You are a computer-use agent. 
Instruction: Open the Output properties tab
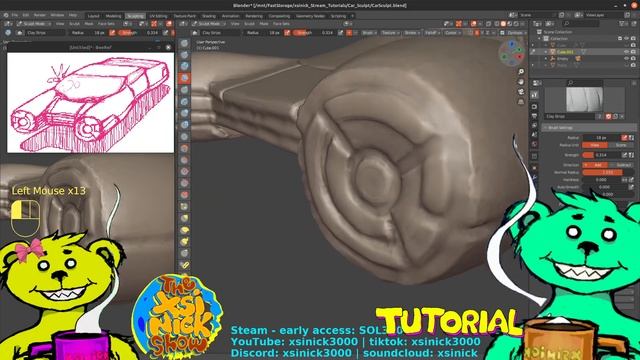[534, 116]
